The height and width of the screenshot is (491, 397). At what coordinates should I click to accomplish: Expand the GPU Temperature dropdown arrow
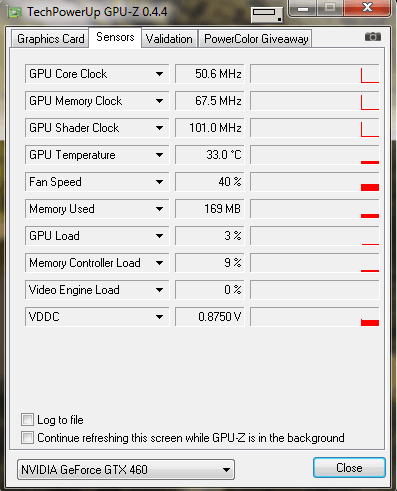159,155
